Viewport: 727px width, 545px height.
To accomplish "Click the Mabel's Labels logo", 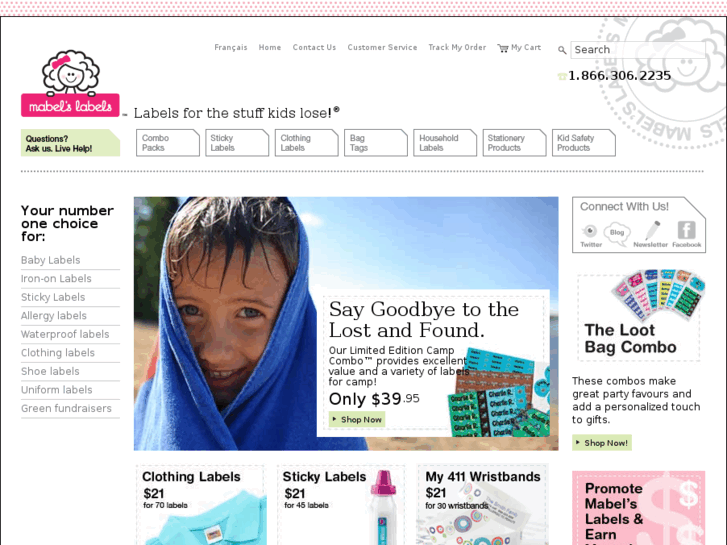I will [70, 83].
